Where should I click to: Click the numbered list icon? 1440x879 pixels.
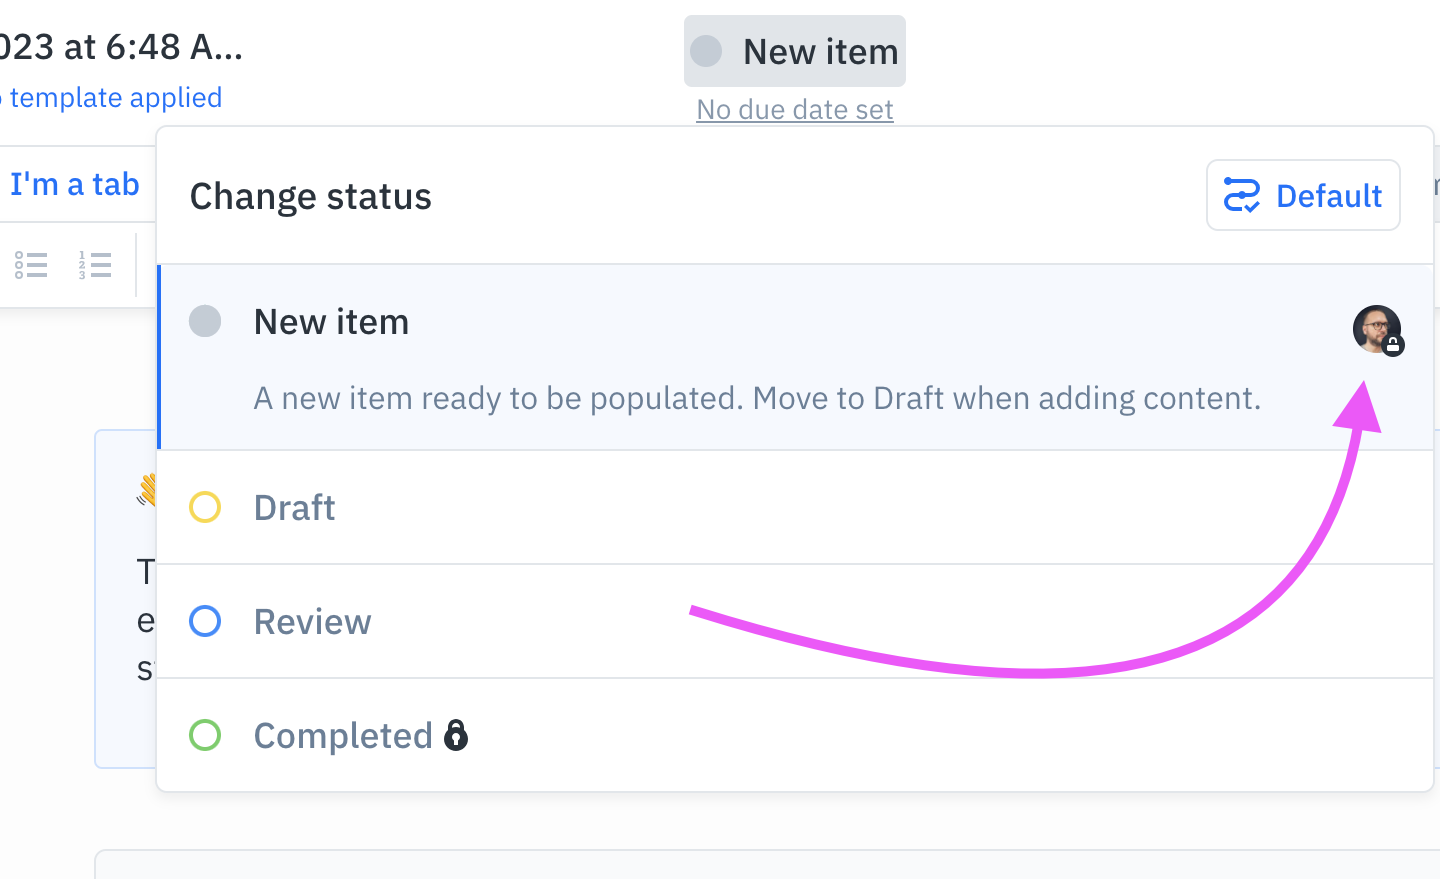95,265
